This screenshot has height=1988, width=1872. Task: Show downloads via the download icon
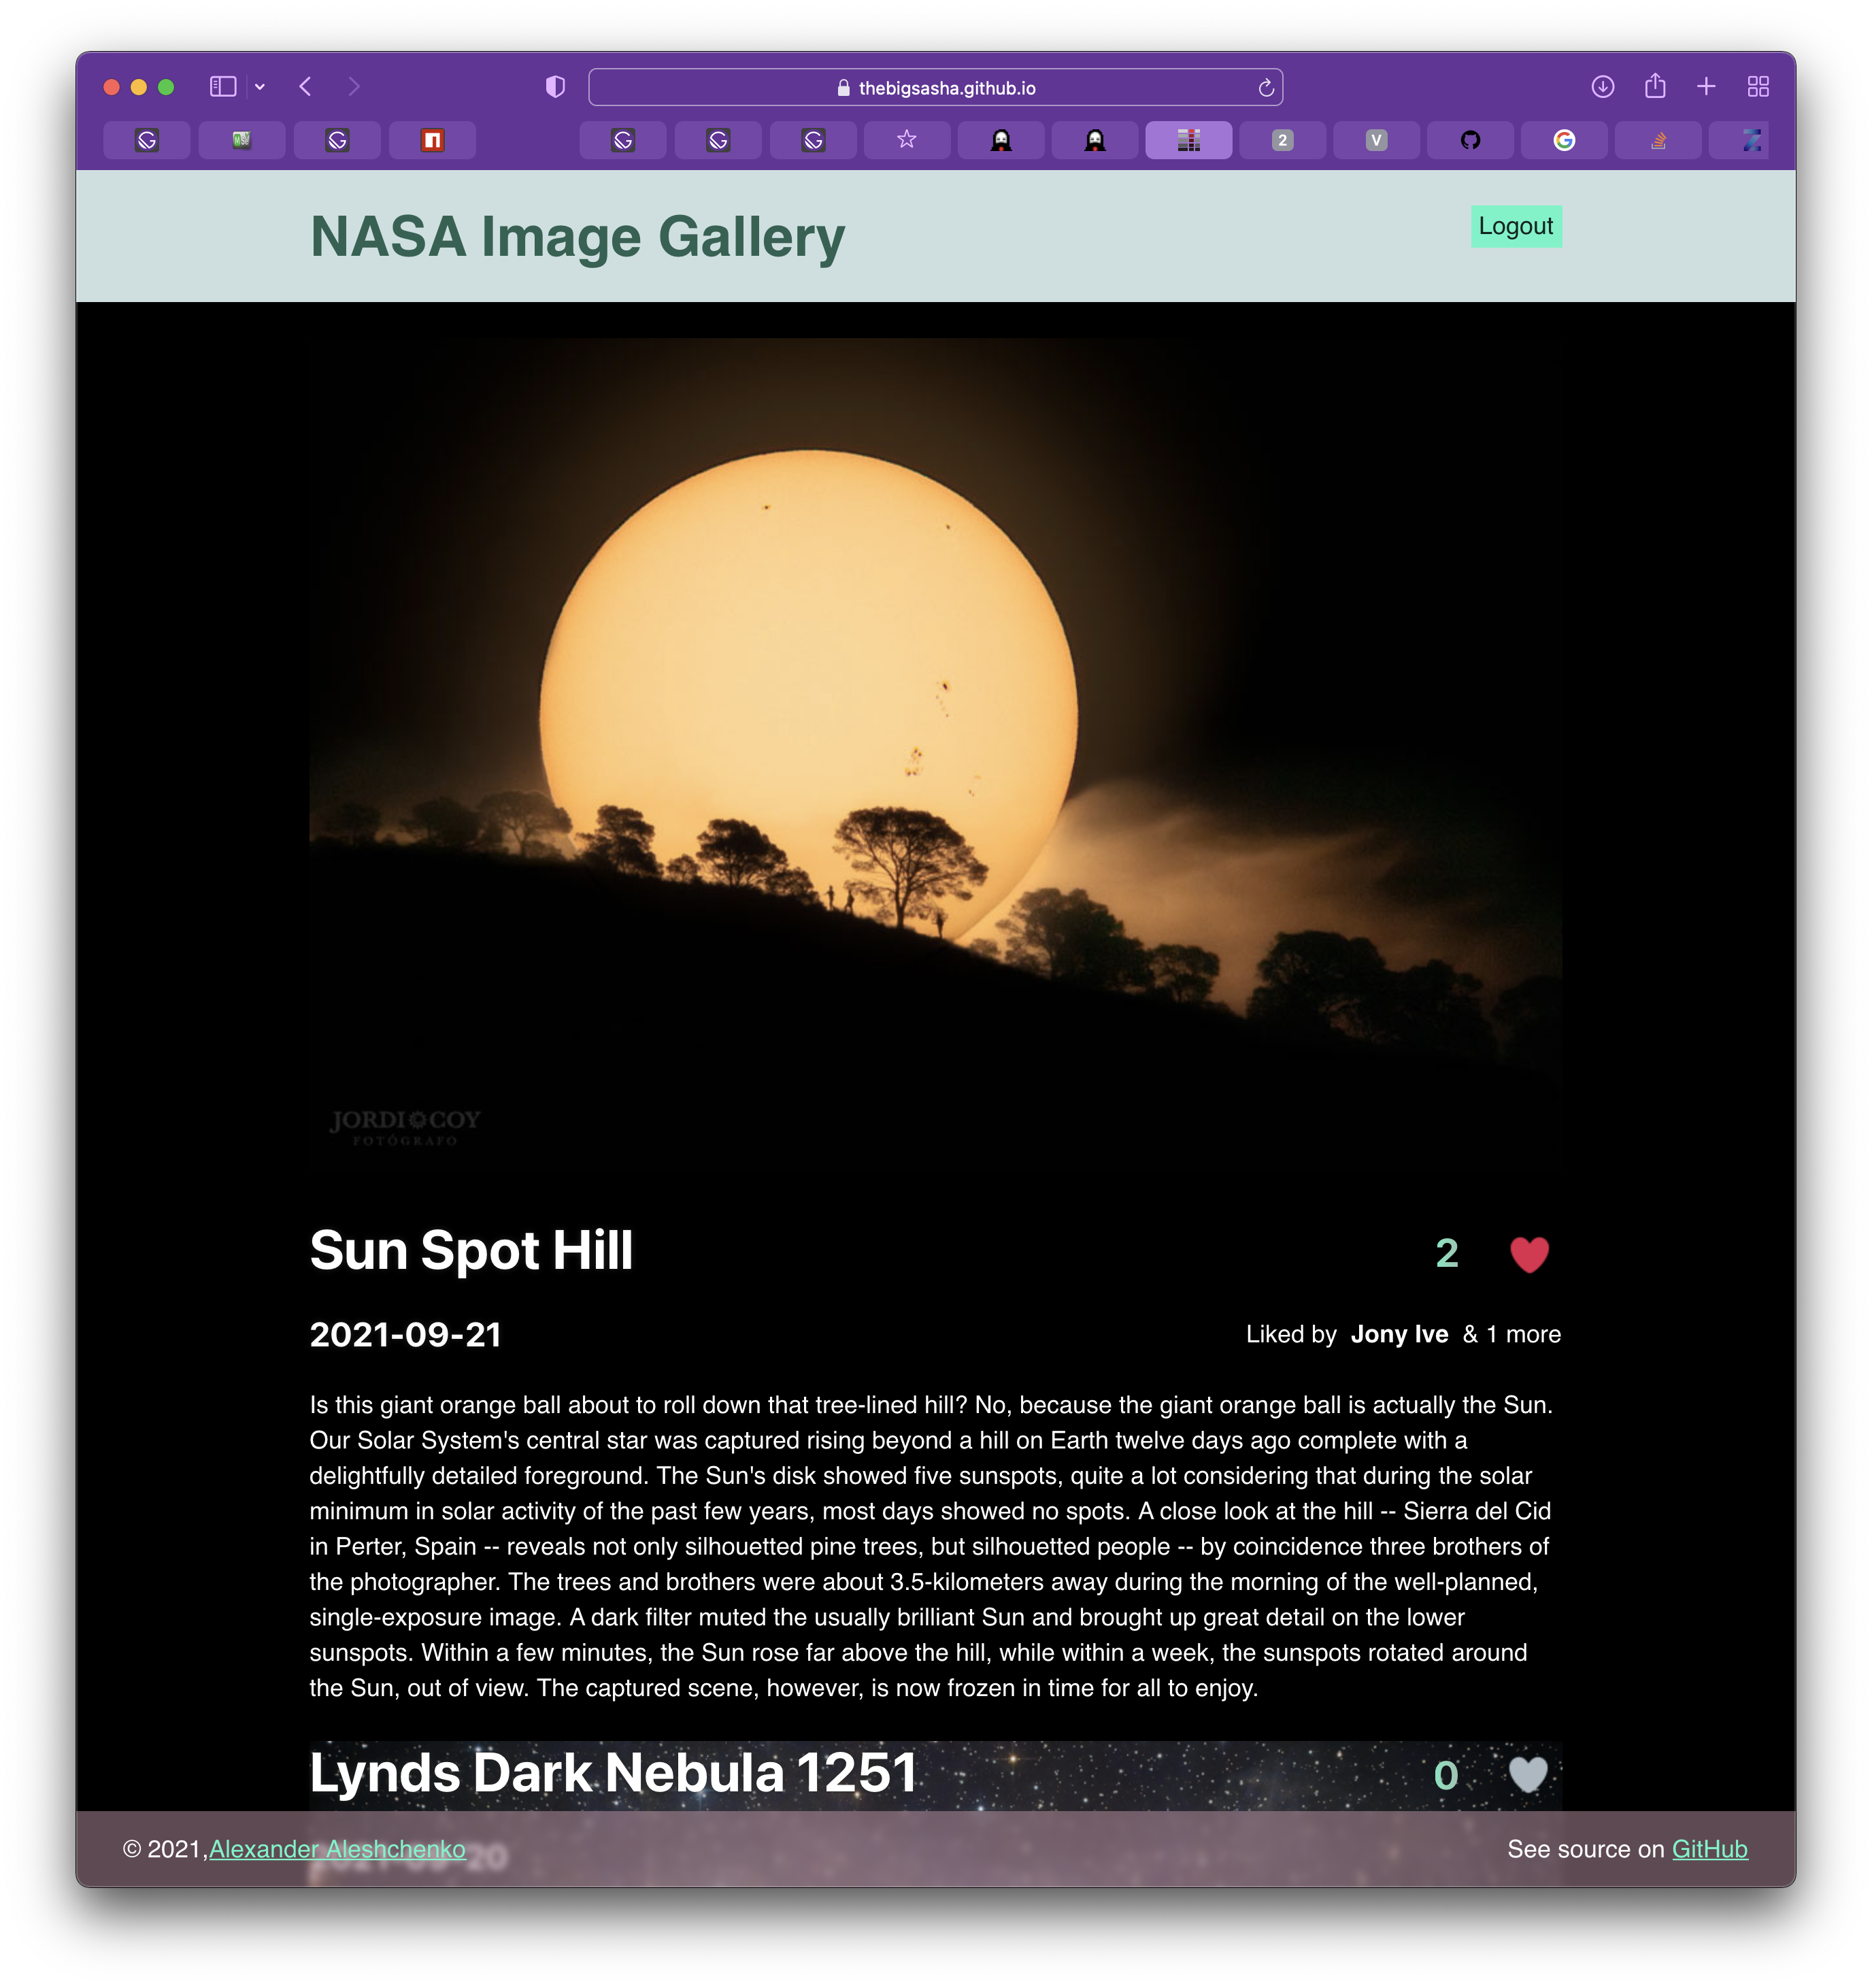1602,87
